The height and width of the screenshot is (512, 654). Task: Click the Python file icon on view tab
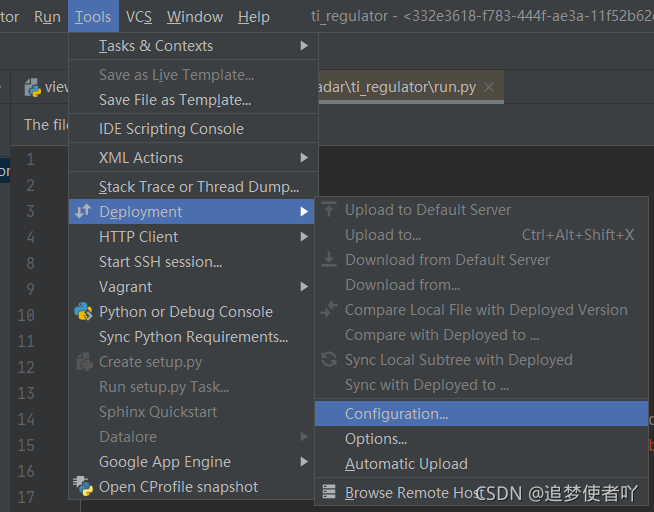pos(33,88)
